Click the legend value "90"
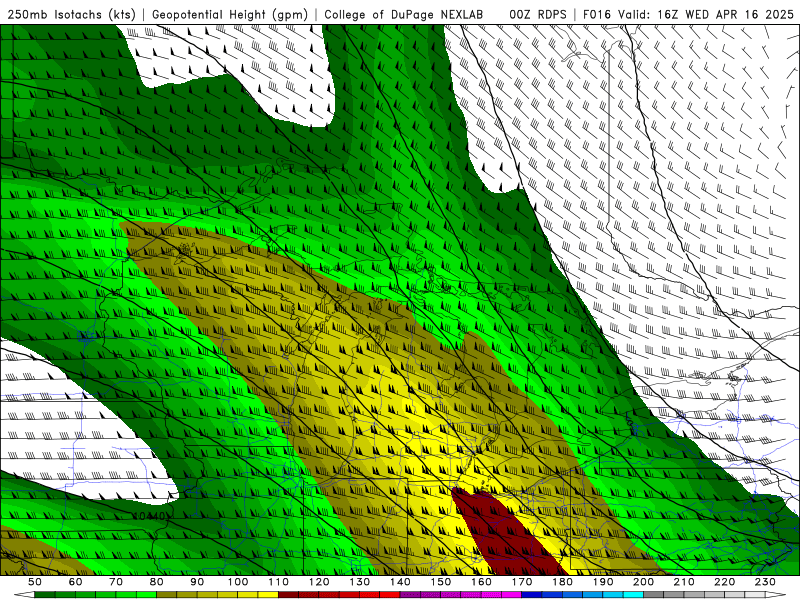Viewport: 800px width, 600px height. pos(197,582)
